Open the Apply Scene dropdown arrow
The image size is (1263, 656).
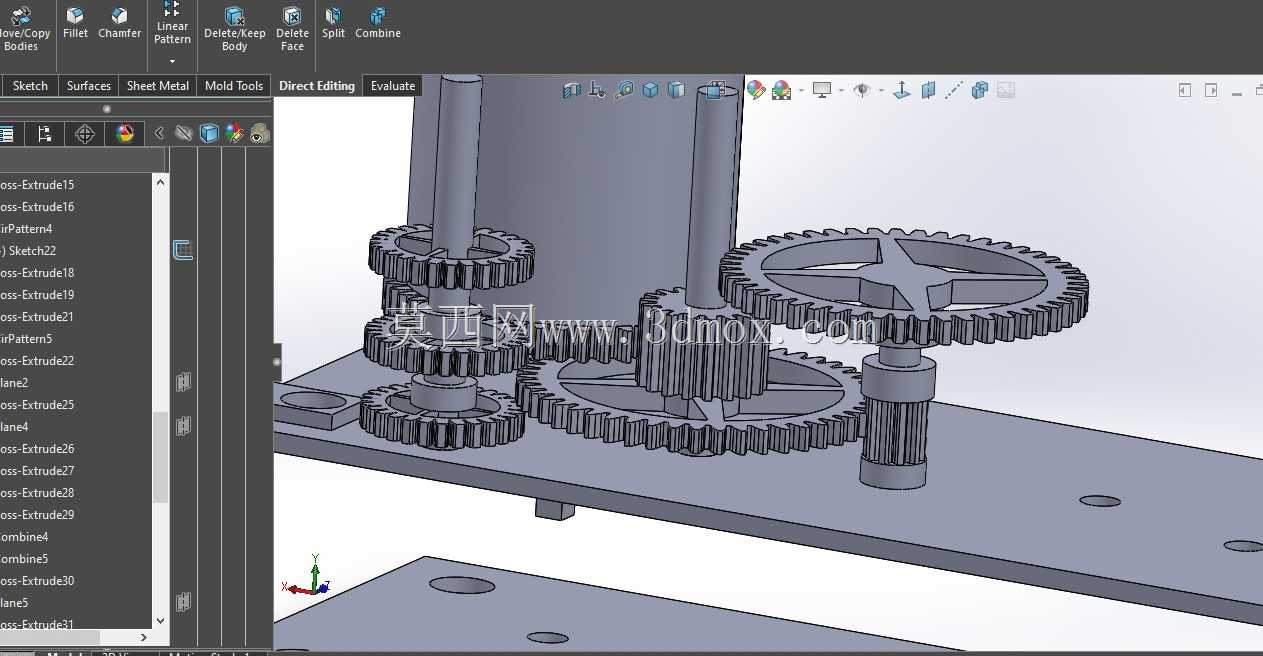pos(801,91)
